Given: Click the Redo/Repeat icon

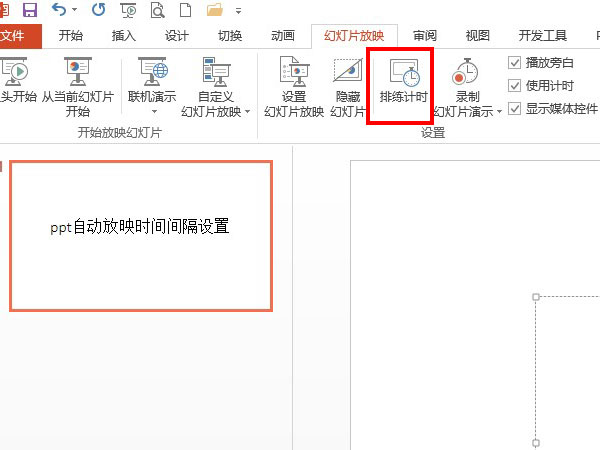Looking at the screenshot, I should pos(97,11).
